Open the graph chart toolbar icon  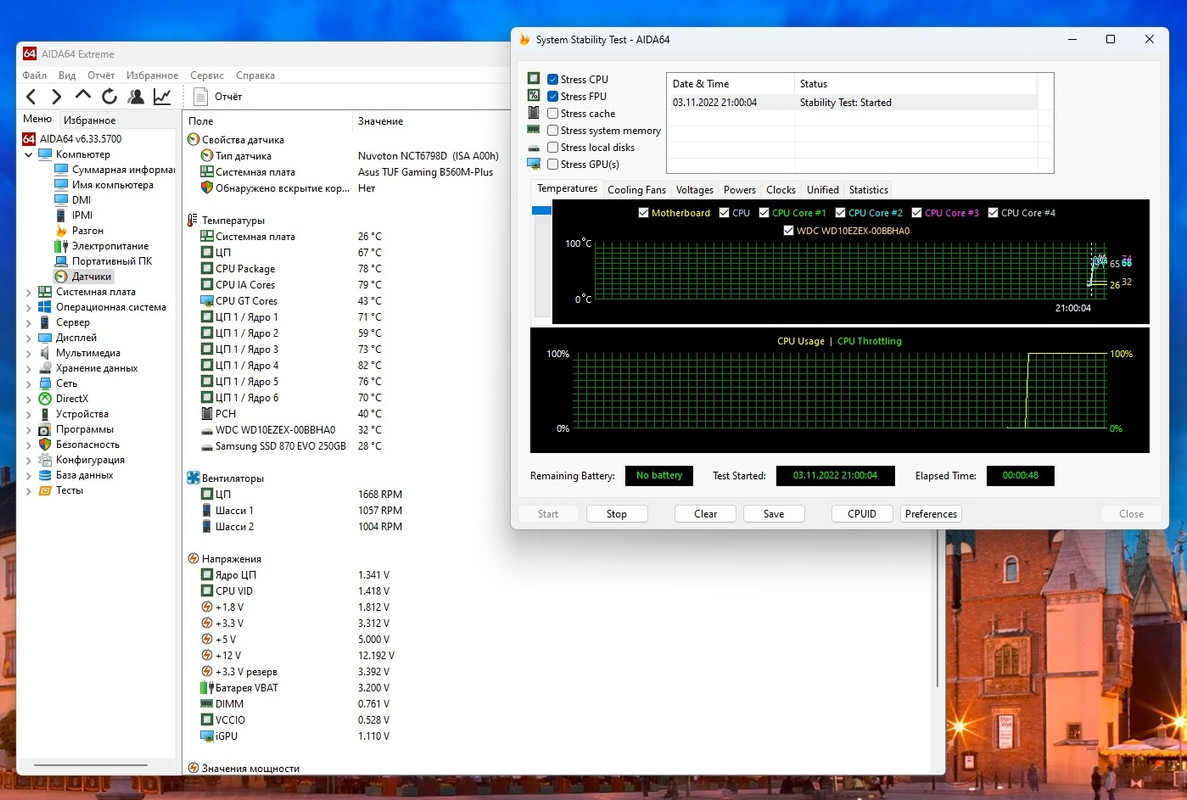(162, 96)
